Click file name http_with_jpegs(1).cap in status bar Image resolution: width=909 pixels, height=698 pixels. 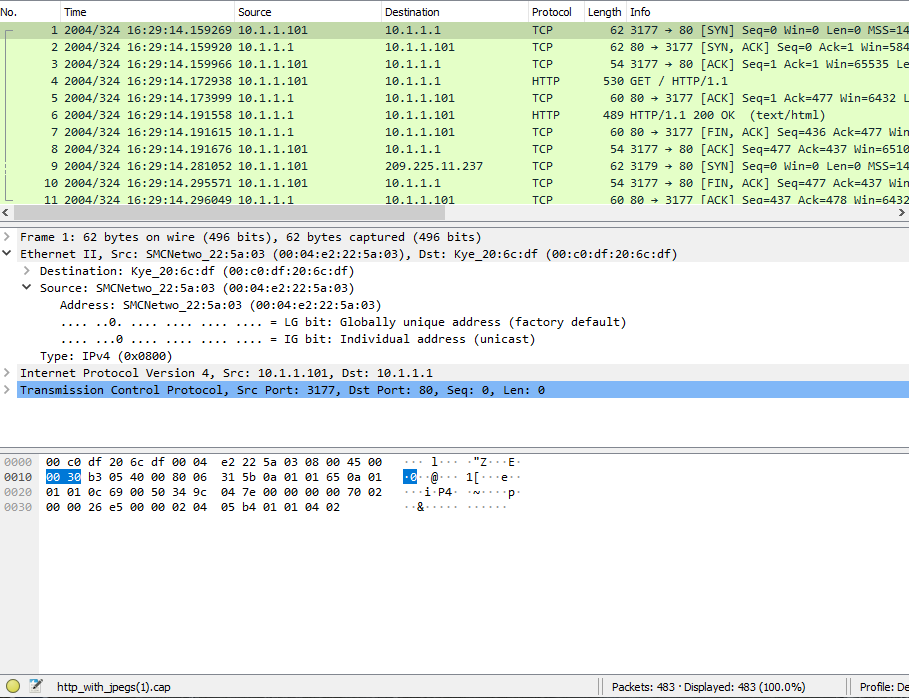(114, 687)
